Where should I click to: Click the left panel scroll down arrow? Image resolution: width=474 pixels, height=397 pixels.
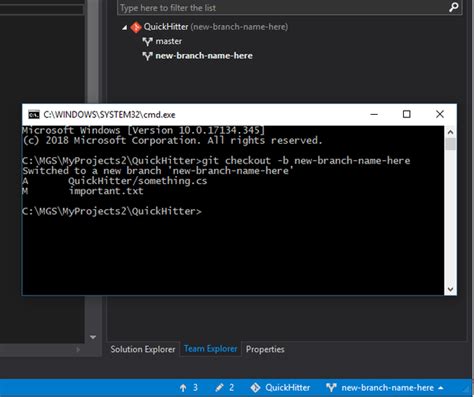tap(93, 337)
